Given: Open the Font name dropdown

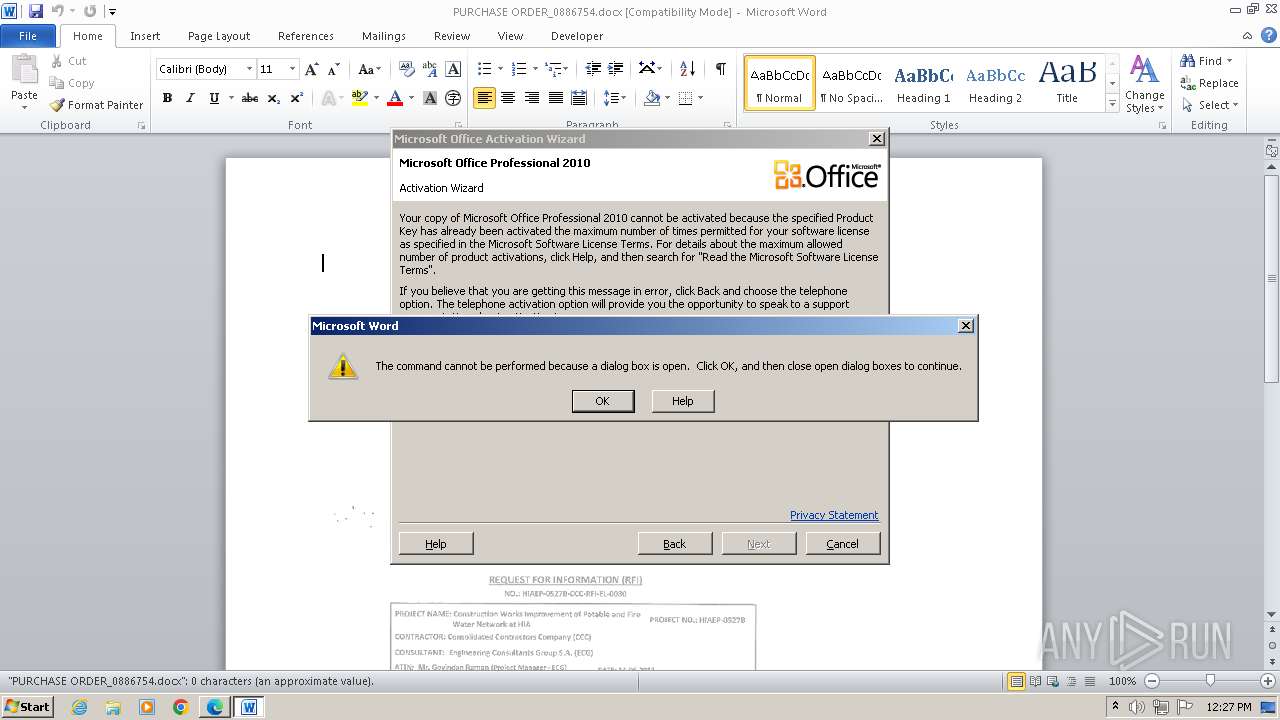Looking at the screenshot, I should tap(249, 69).
